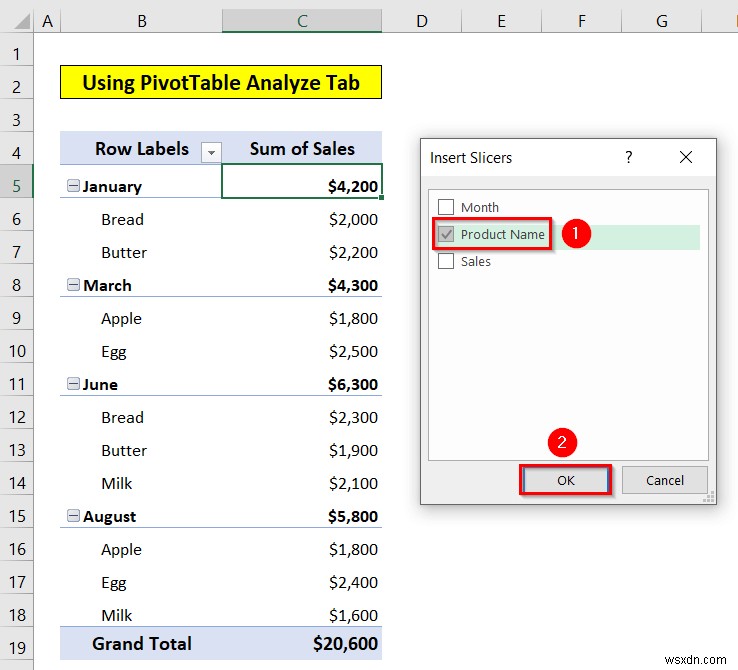Select column G header
Image resolution: width=738 pixels, height=670 pixels.
point(662,21)
